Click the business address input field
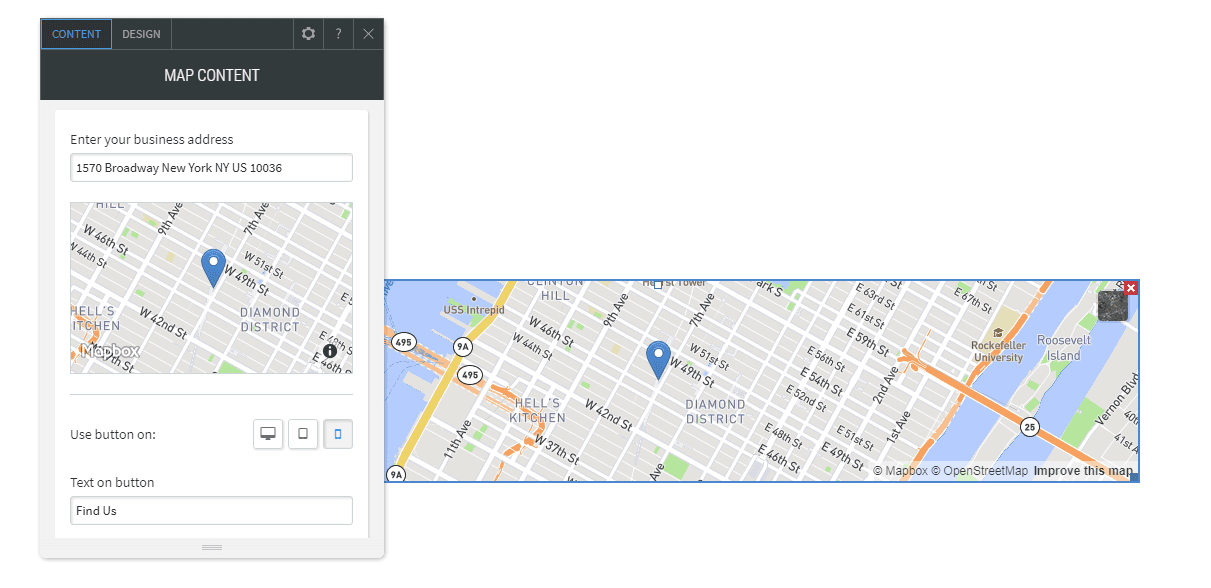This screenshot has height=588, width=1211. click(x=211, y=167)
